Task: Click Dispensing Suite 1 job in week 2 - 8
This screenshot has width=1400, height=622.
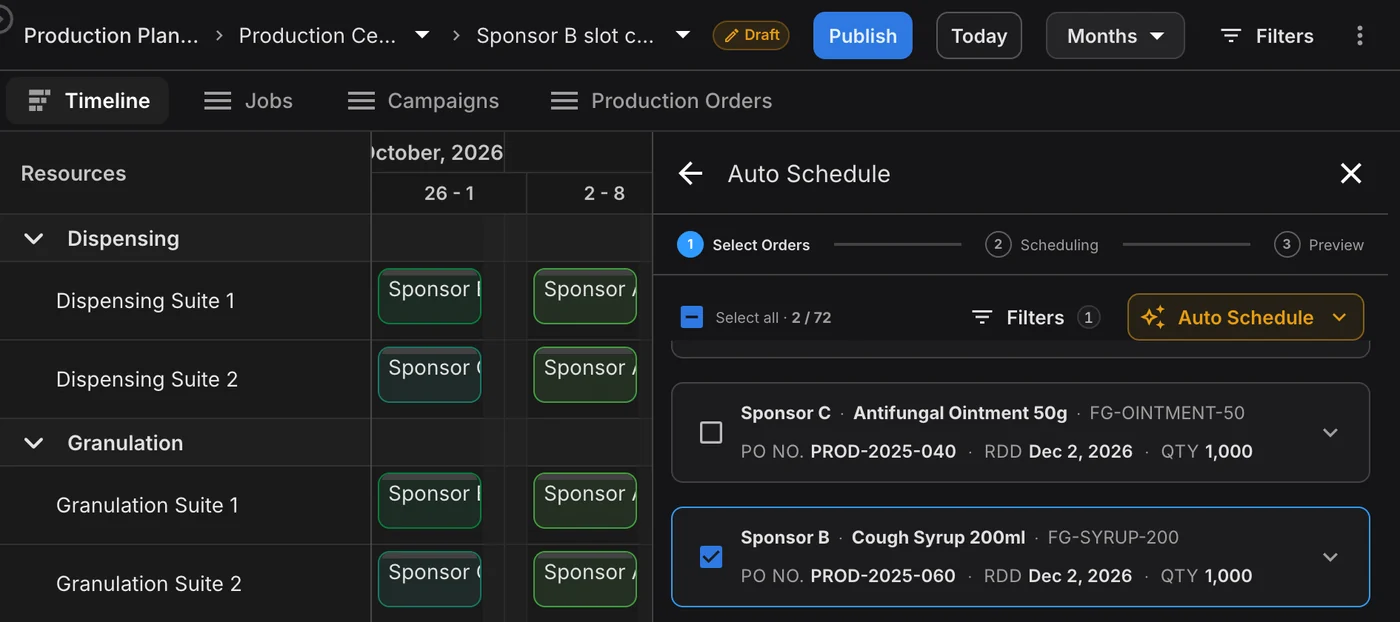Action: [x=585, y=296]
